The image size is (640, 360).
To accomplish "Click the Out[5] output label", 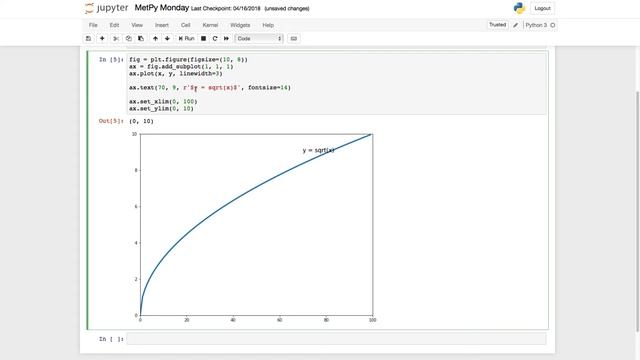I will click(111, 121).
